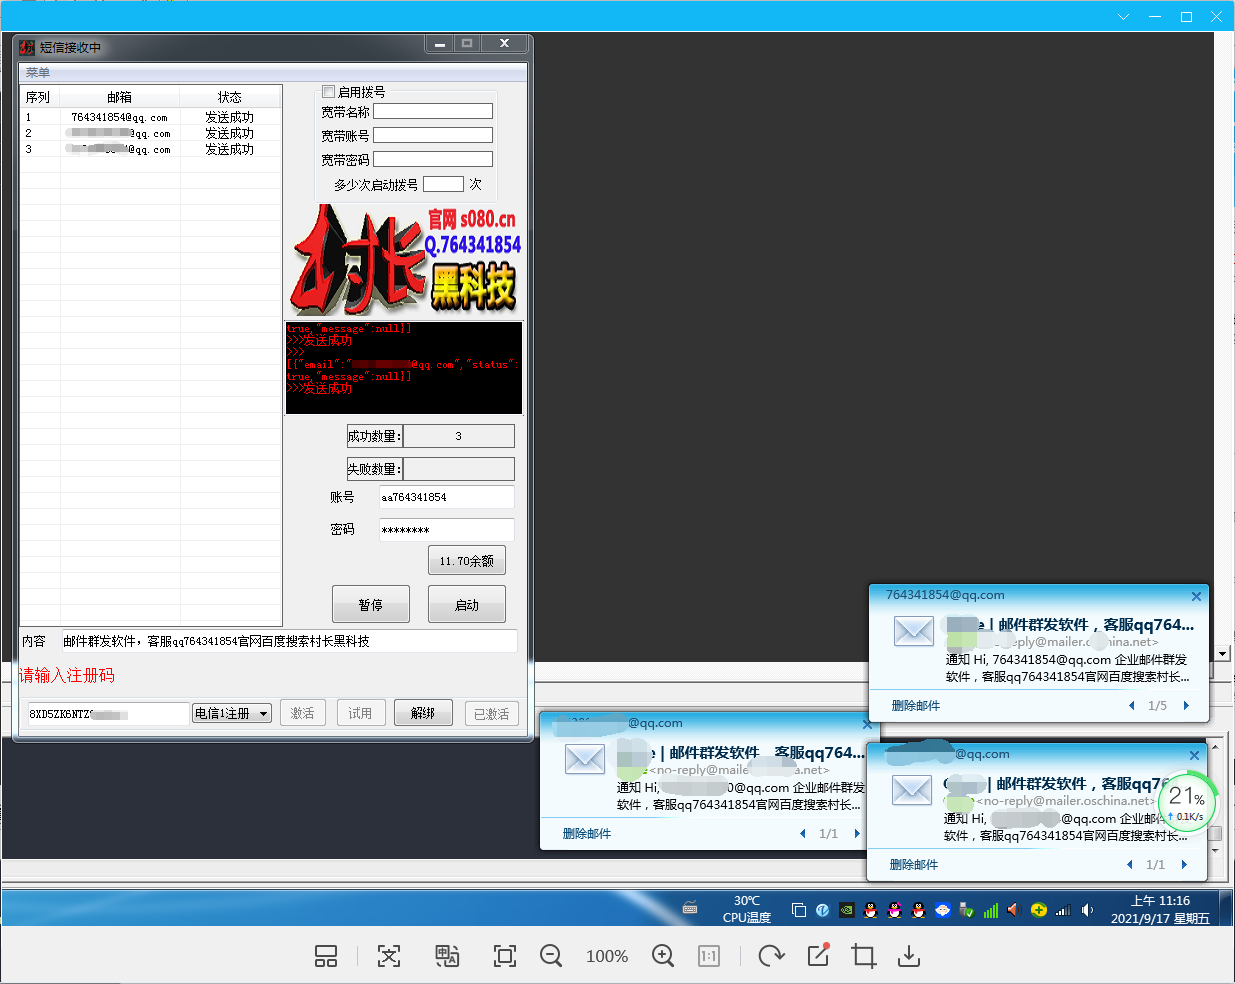Click the 已激活 button
Screen dimensions: 1235x984
point(492,713)
